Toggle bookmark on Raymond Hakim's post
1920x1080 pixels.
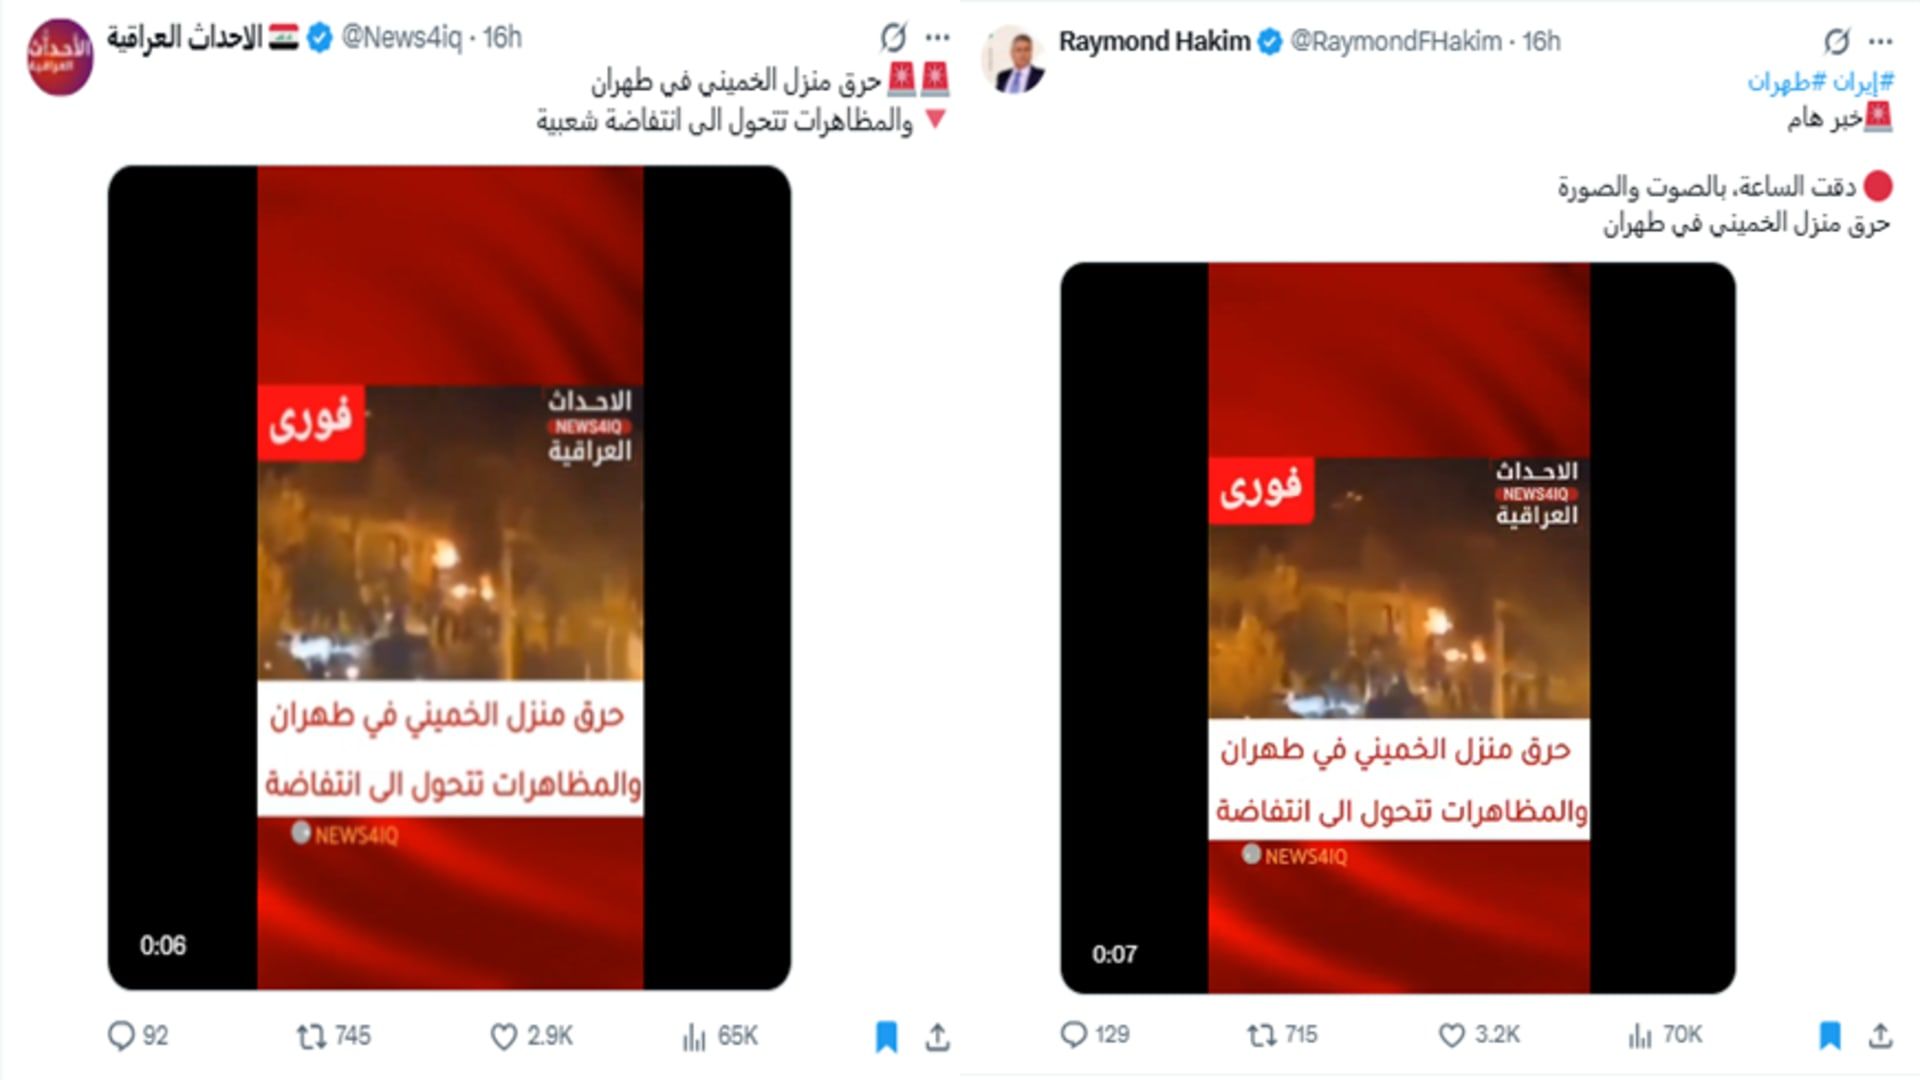pyautogui.click(x=1830, y=1034)
